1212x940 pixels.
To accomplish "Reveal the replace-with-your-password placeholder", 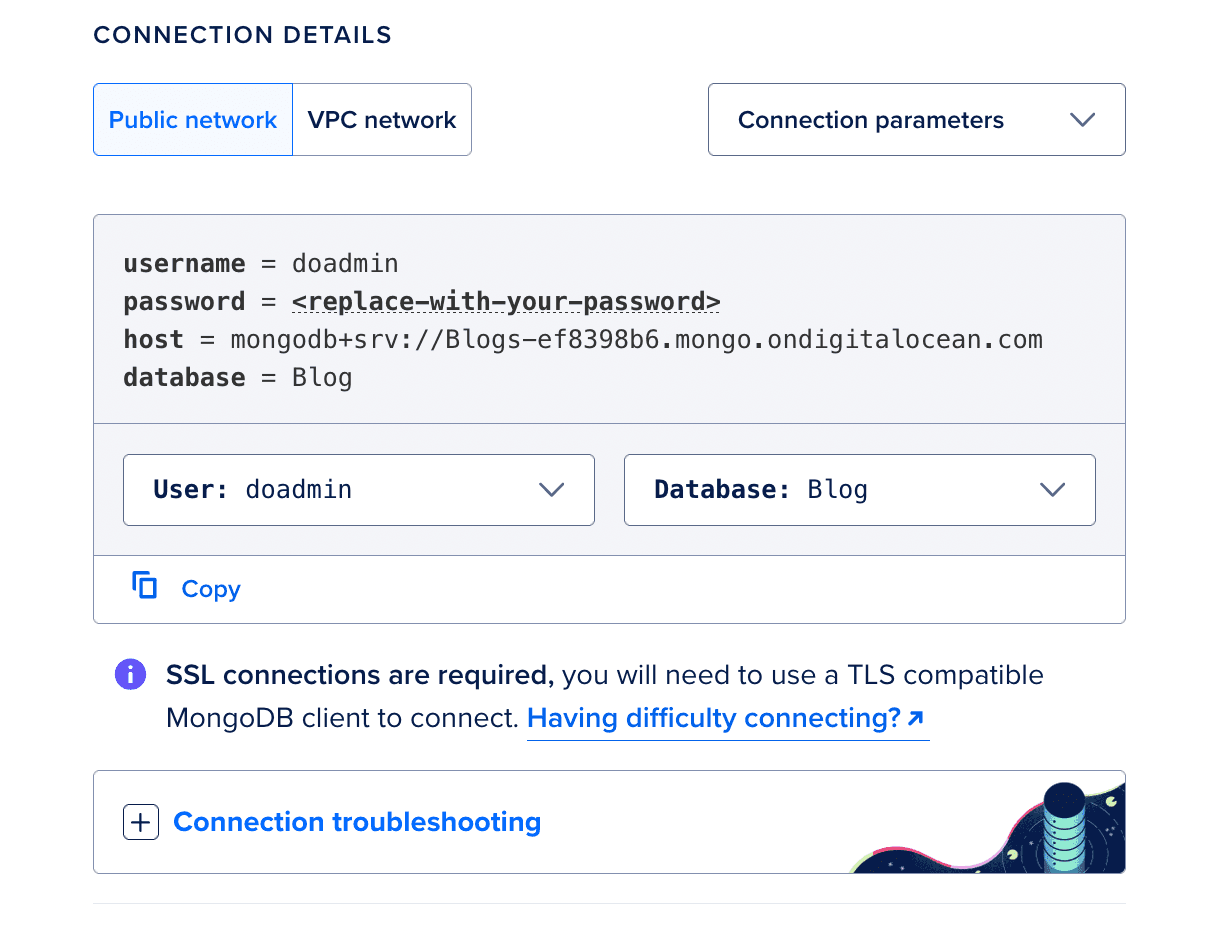I will click(x=506, y=302).
